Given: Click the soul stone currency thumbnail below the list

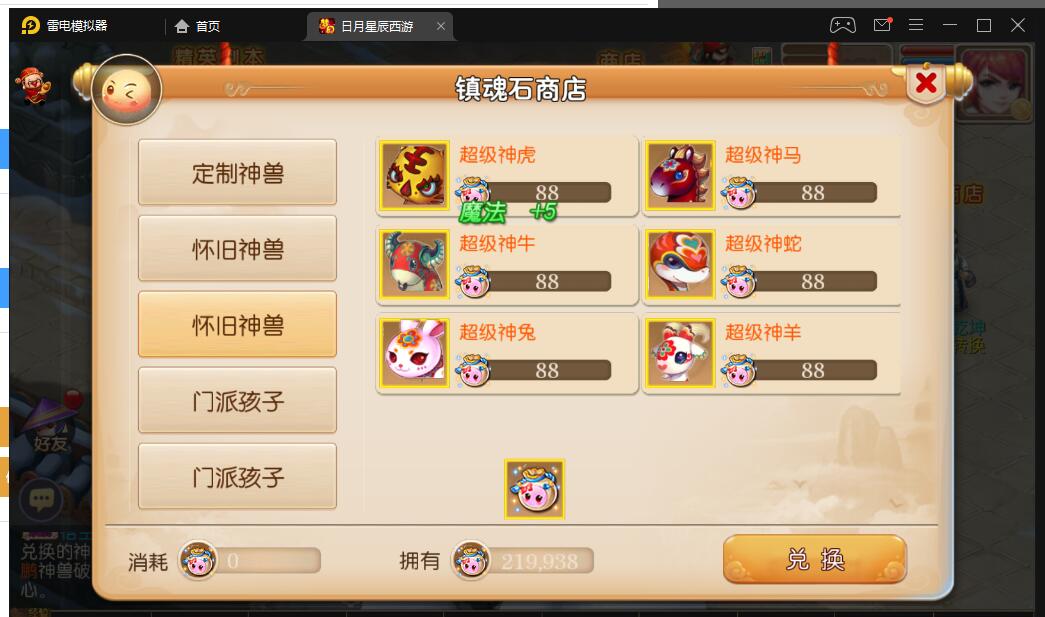Looking at the screenshot, I should (534, 489).
